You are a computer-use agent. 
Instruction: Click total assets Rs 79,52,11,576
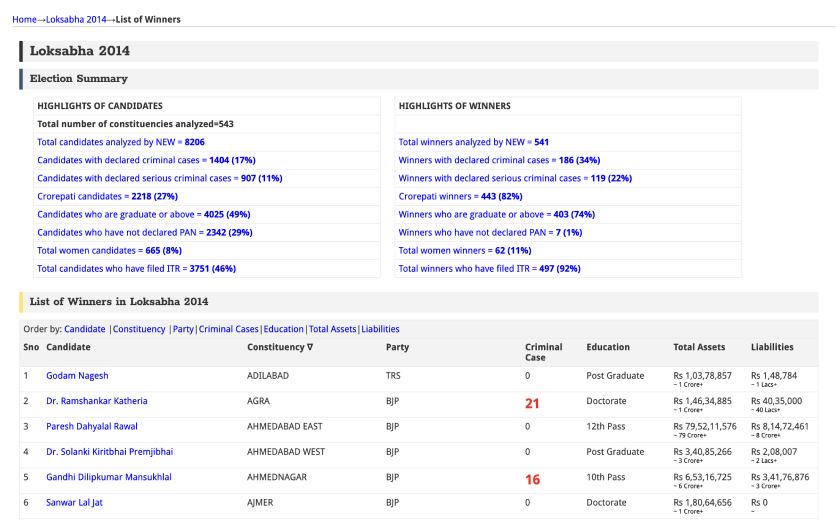(705, 427)
